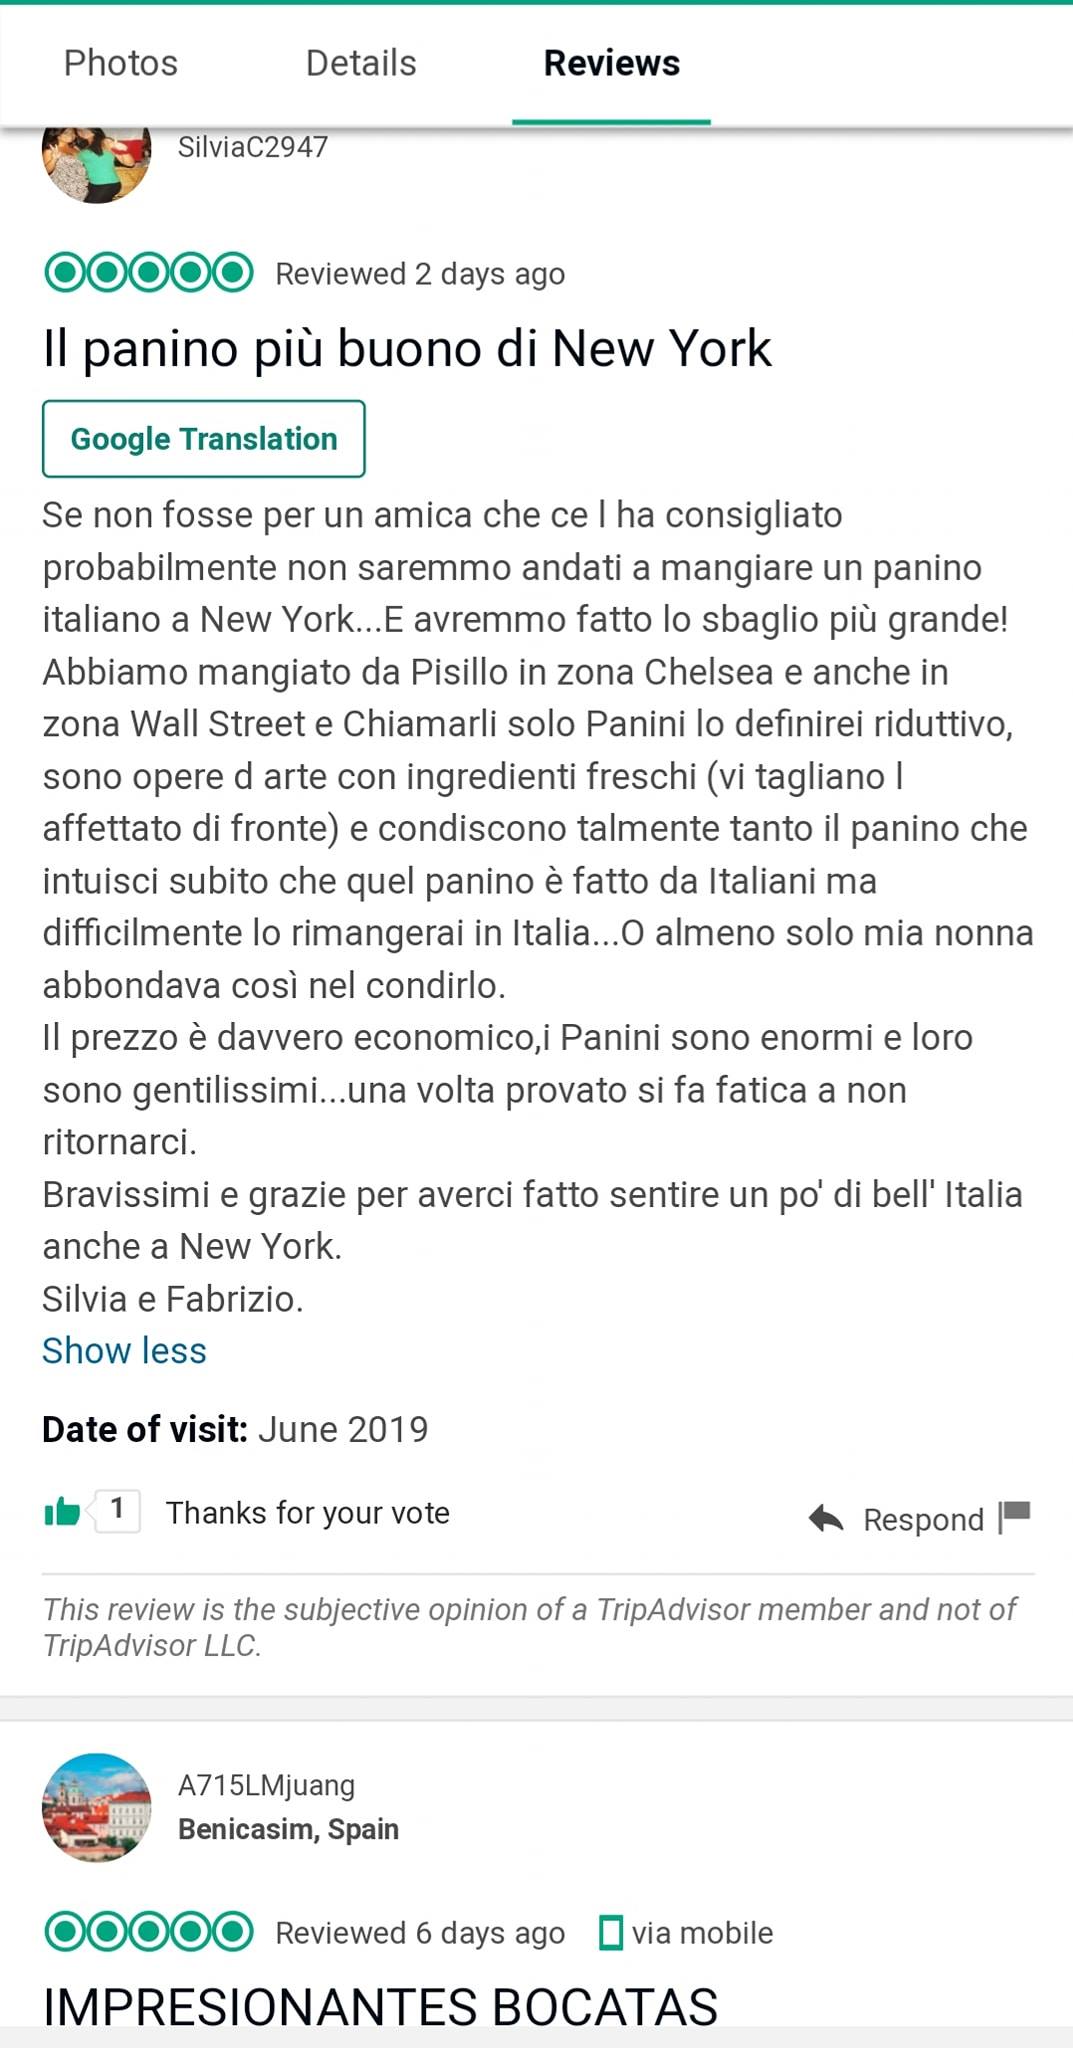Open the A715LMjuang username
Image resolution: width=1073 pixels, height=2048 pixels.
(266, 1785)
